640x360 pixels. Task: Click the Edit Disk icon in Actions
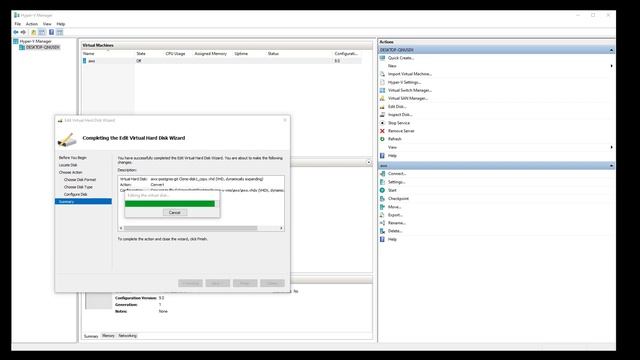point(382,107)
